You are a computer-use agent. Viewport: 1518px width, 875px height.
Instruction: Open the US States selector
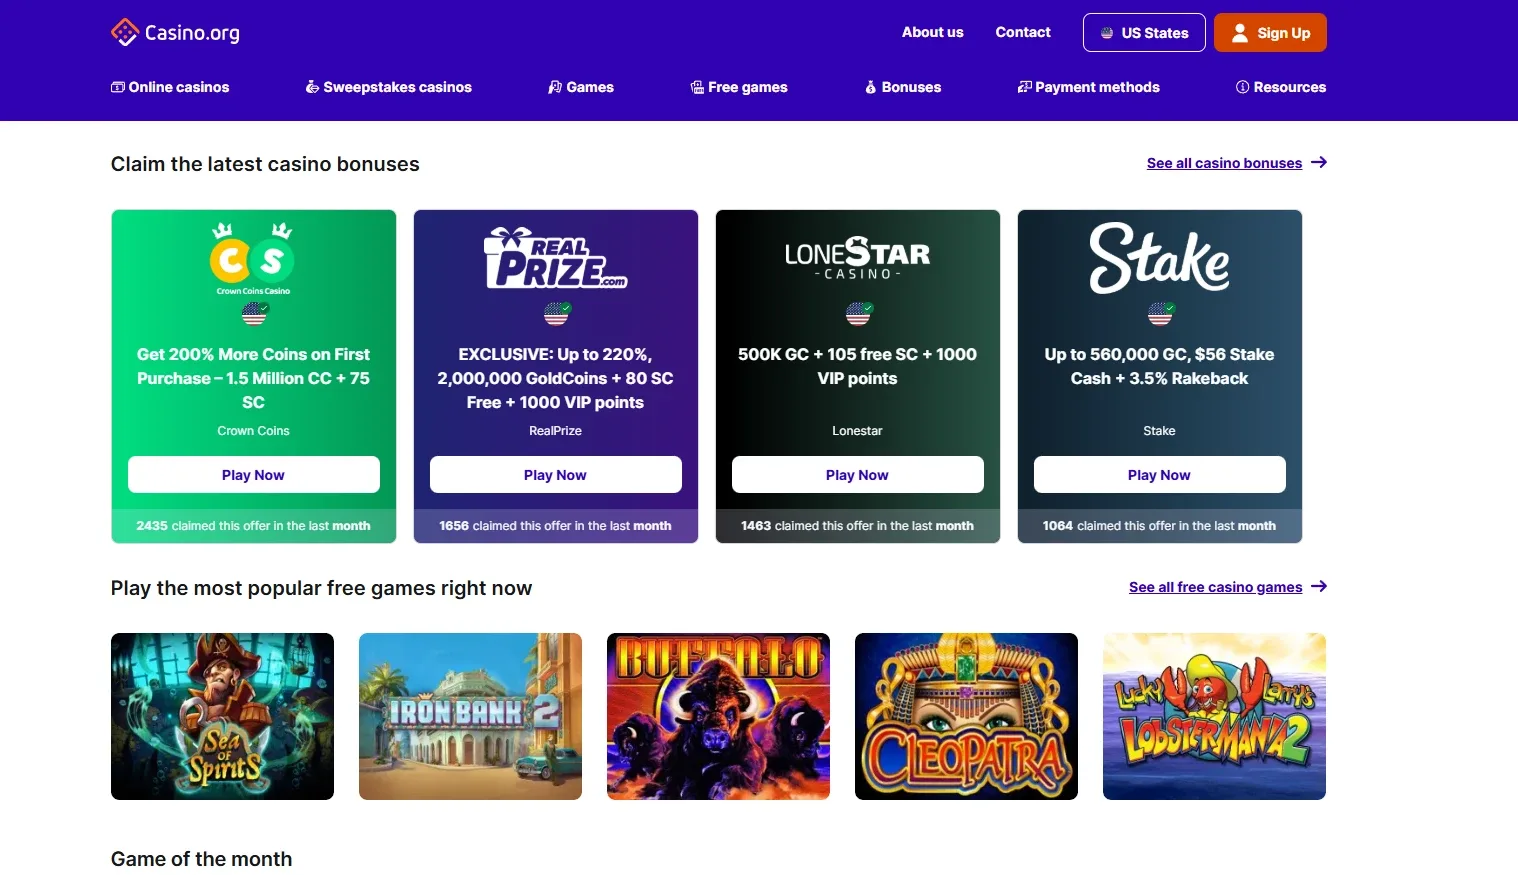[1143, 32]
